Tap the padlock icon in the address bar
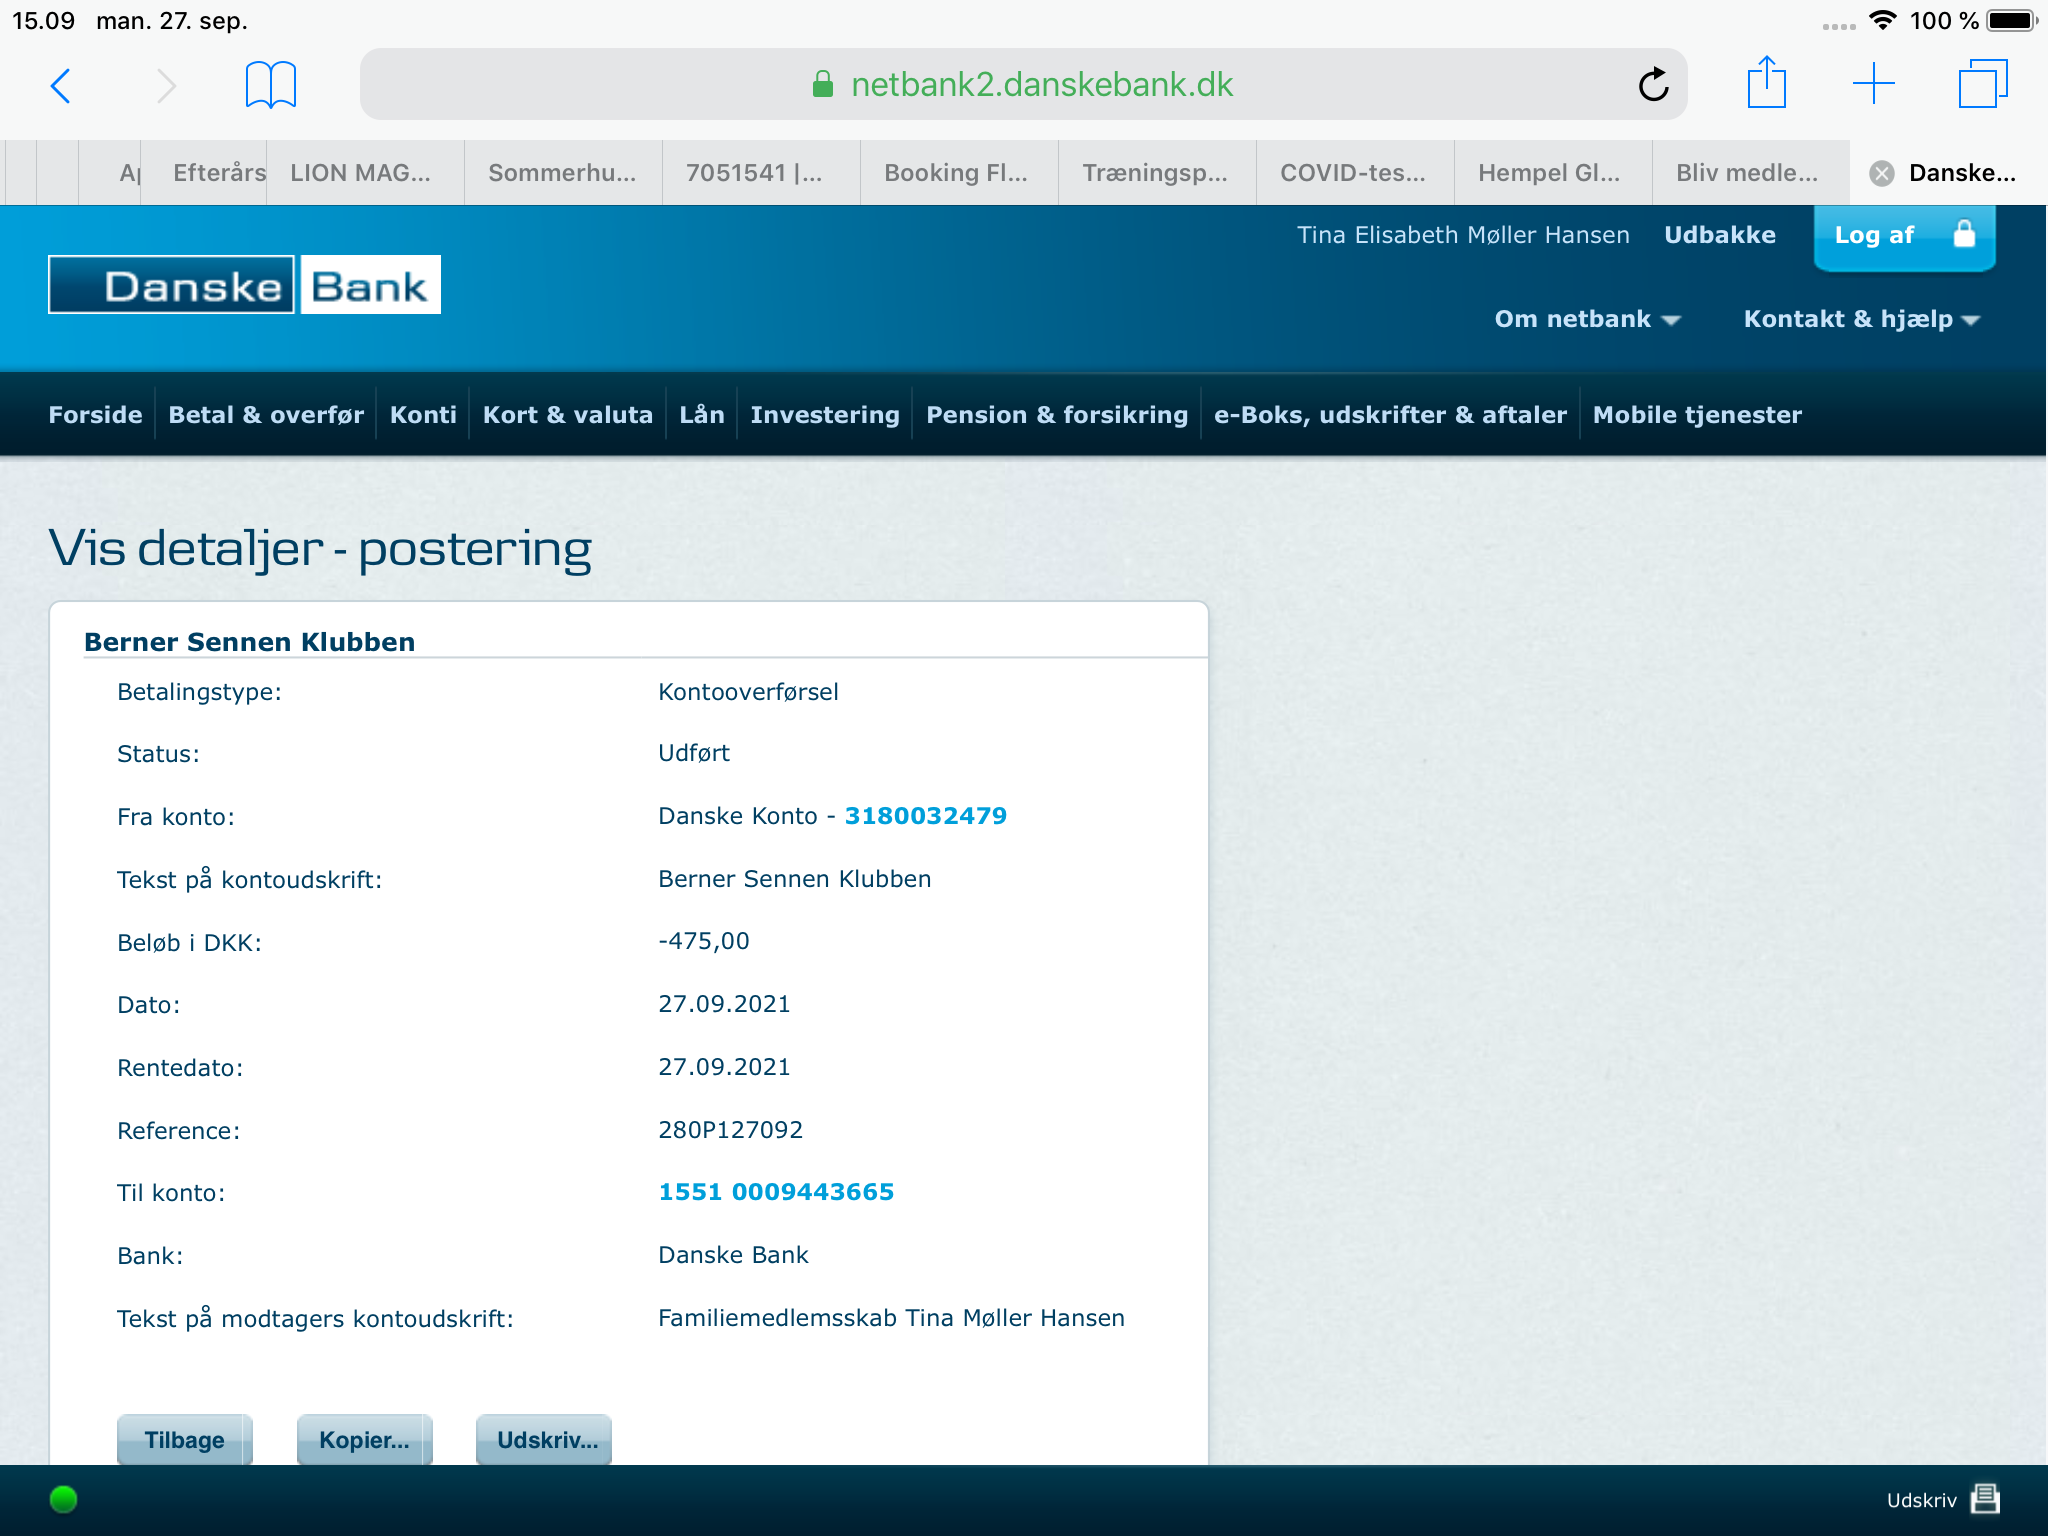The image size is (2048, 1536). click(x=822, y=85)
